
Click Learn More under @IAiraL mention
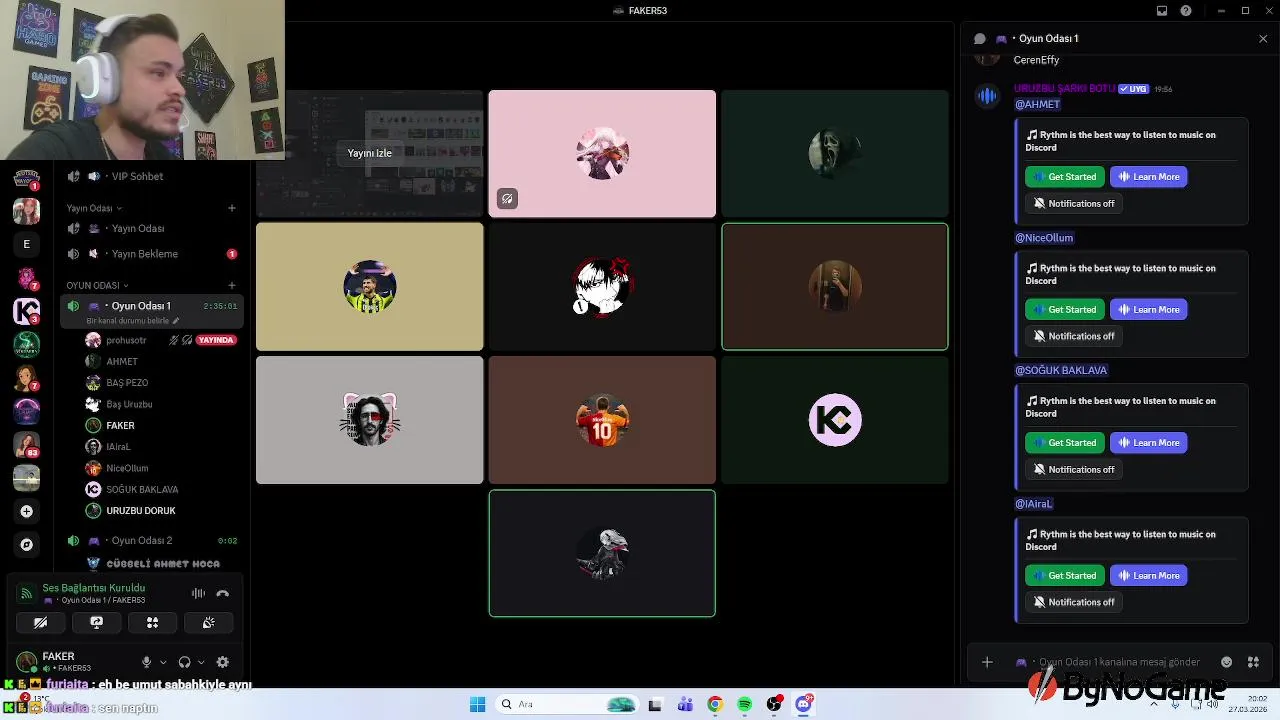[x=1149, y=576]
